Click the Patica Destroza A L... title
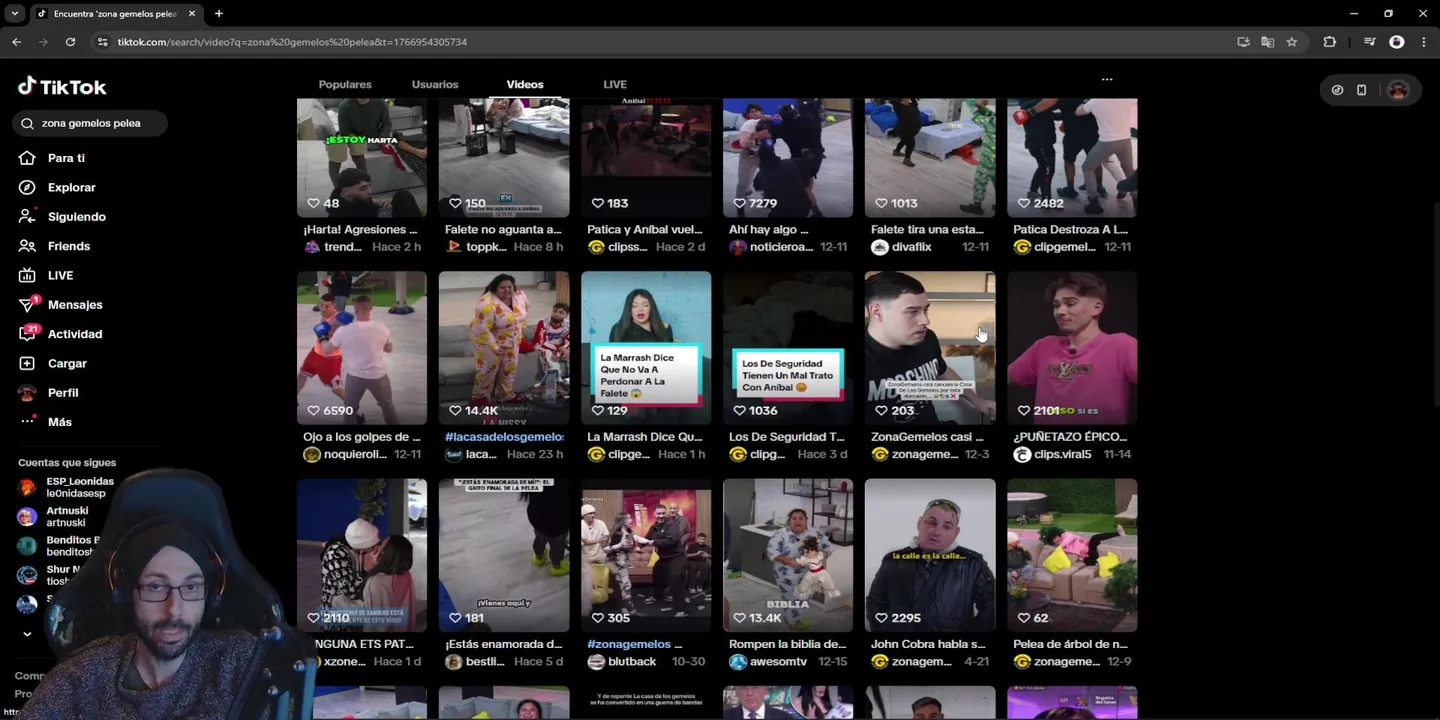 [x=1070, y=230]
